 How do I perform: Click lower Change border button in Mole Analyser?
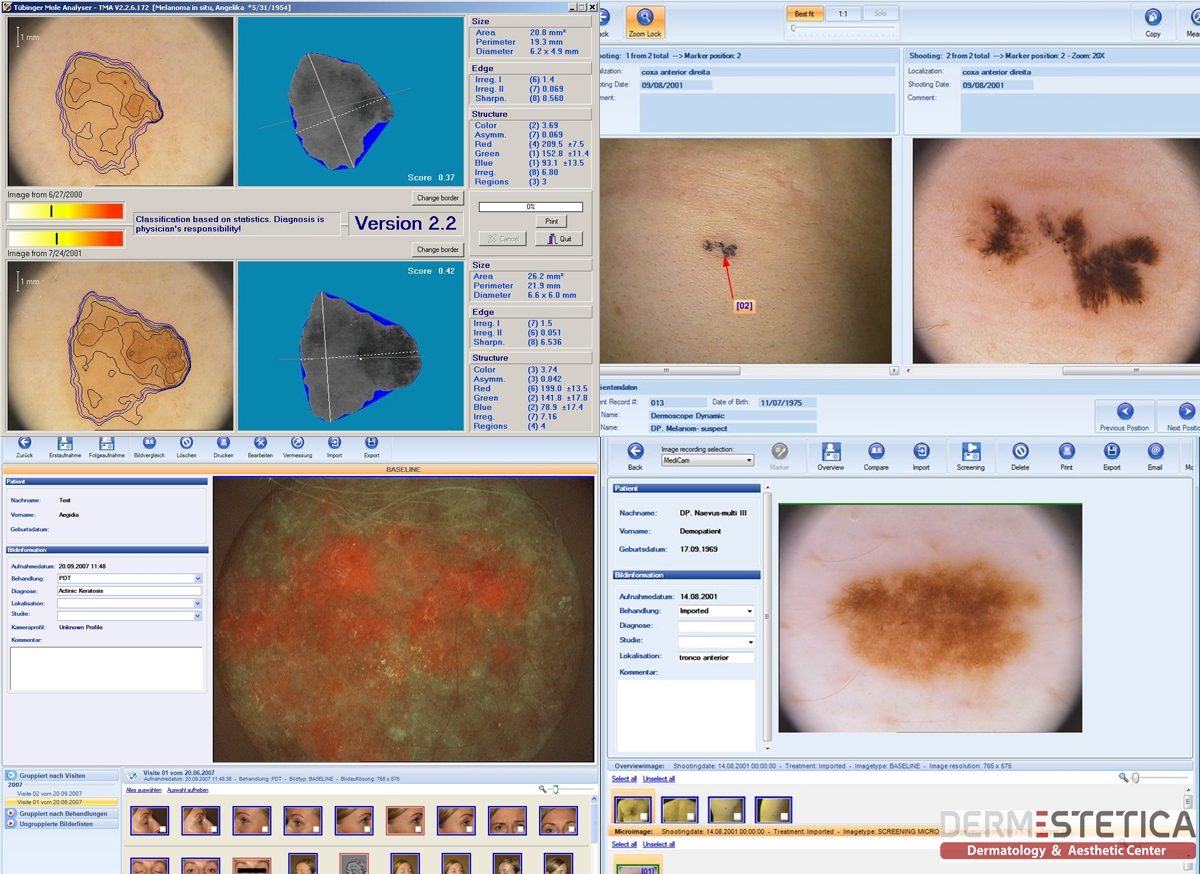pyautogui.click(x=438, y=249)
